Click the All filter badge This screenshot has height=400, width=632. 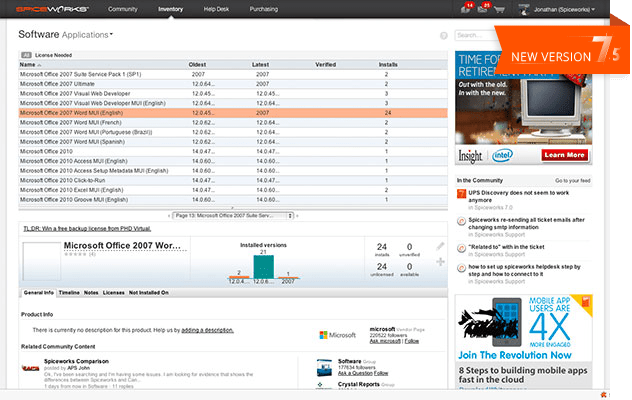tap(26, 55)
